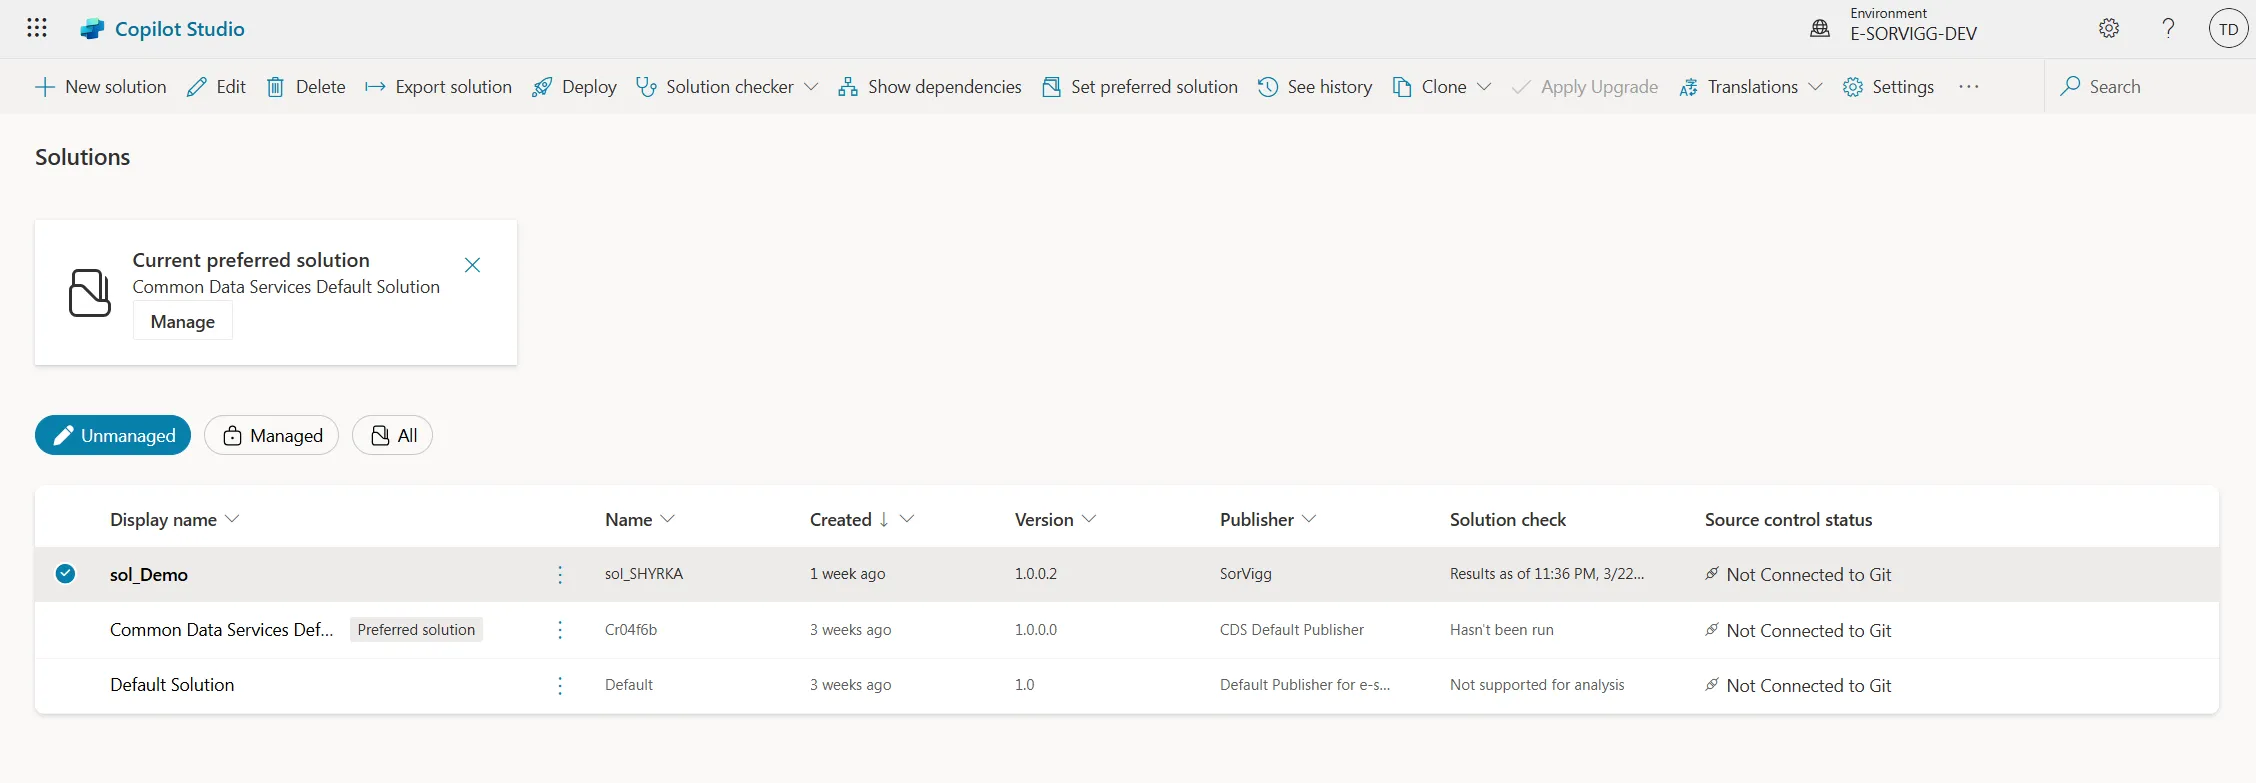Viewport: 2256px width, 783px height.
Task: Click sol_Demo solution check results text
Action: click(x=1547, y=574)
